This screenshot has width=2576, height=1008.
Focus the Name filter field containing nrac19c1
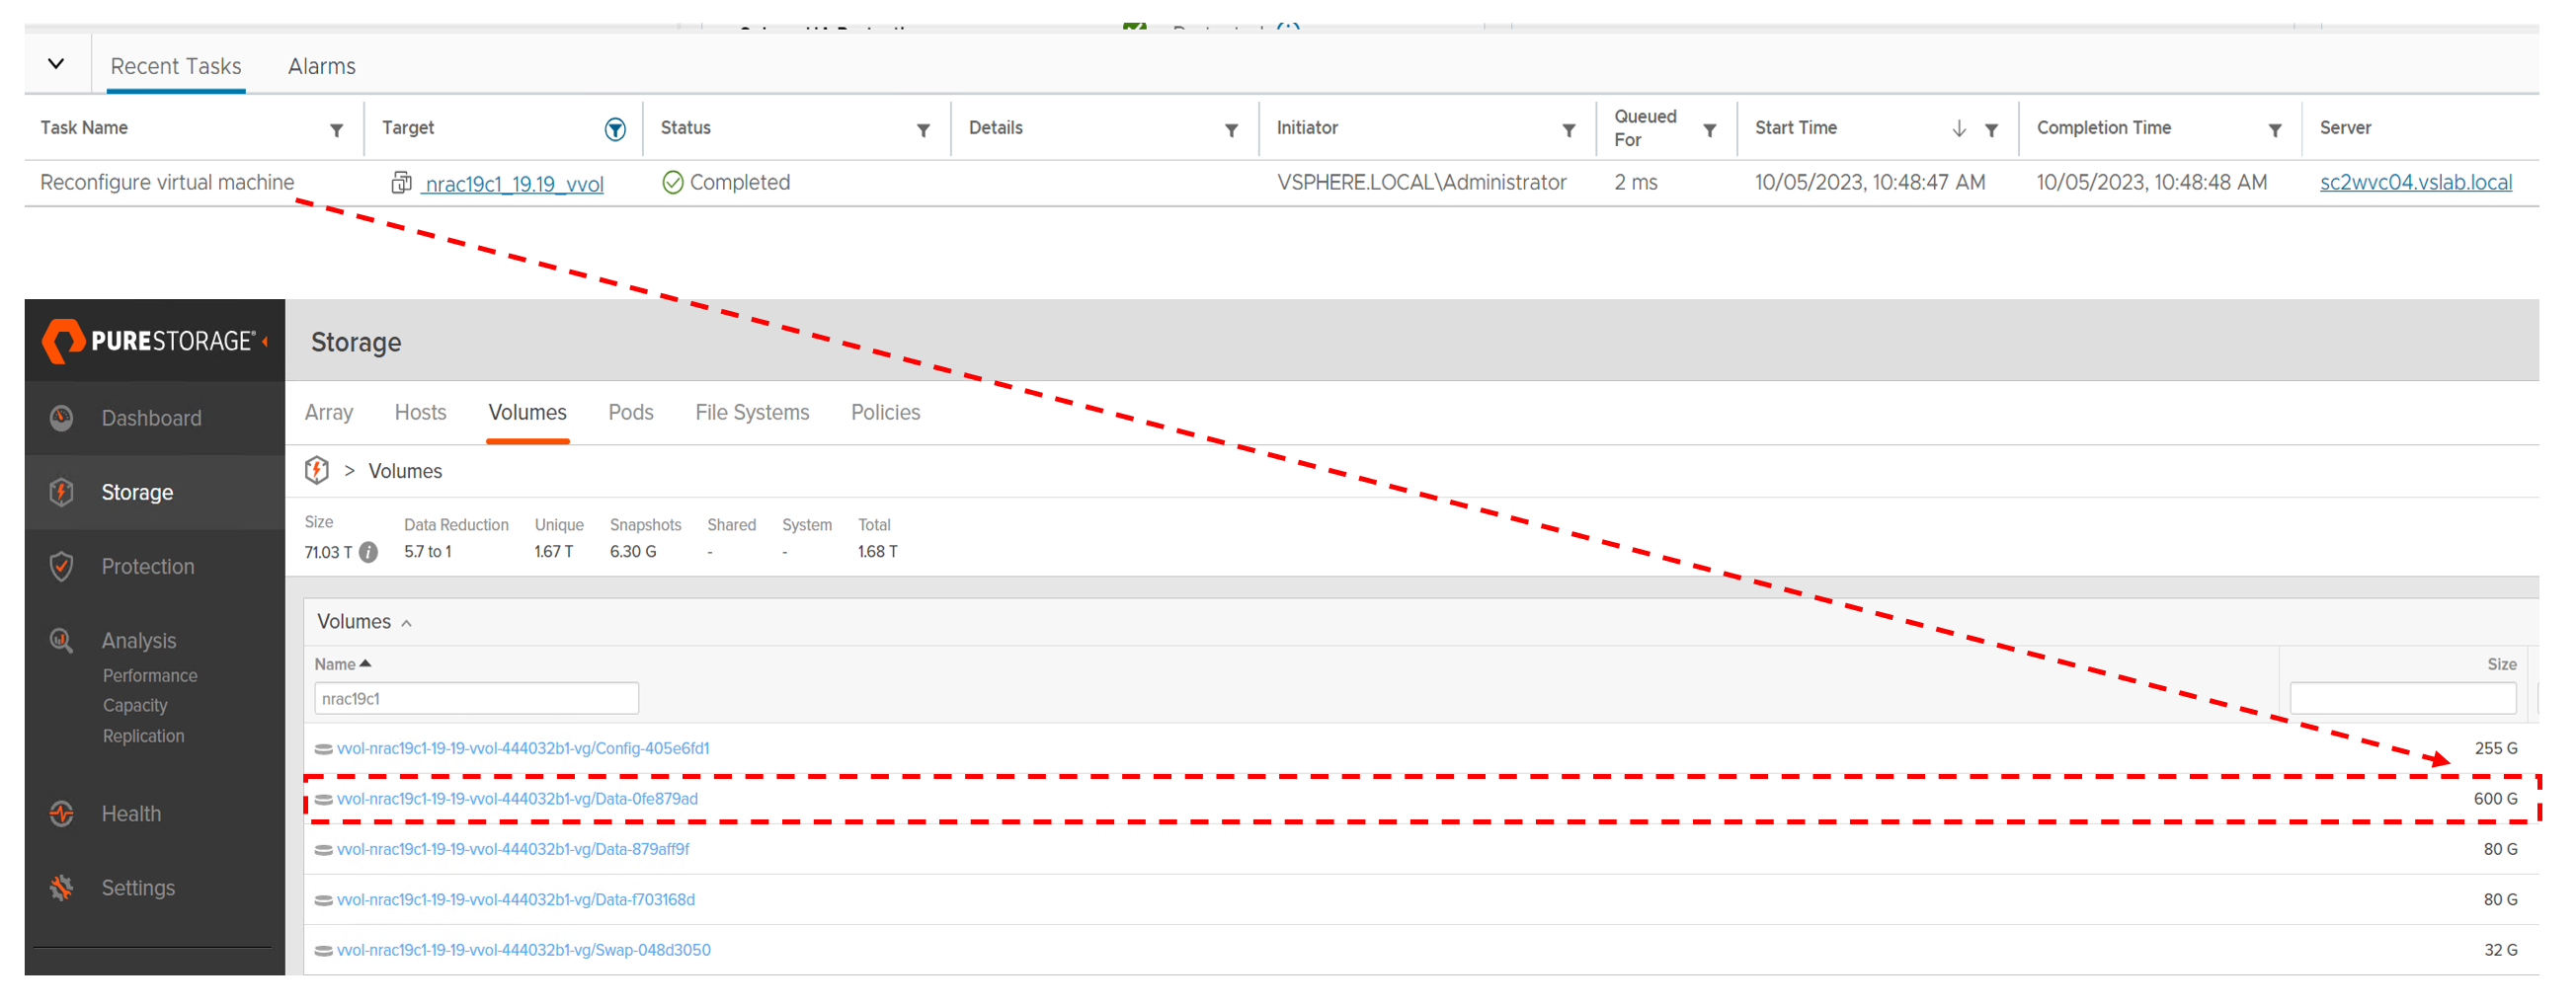476,698
